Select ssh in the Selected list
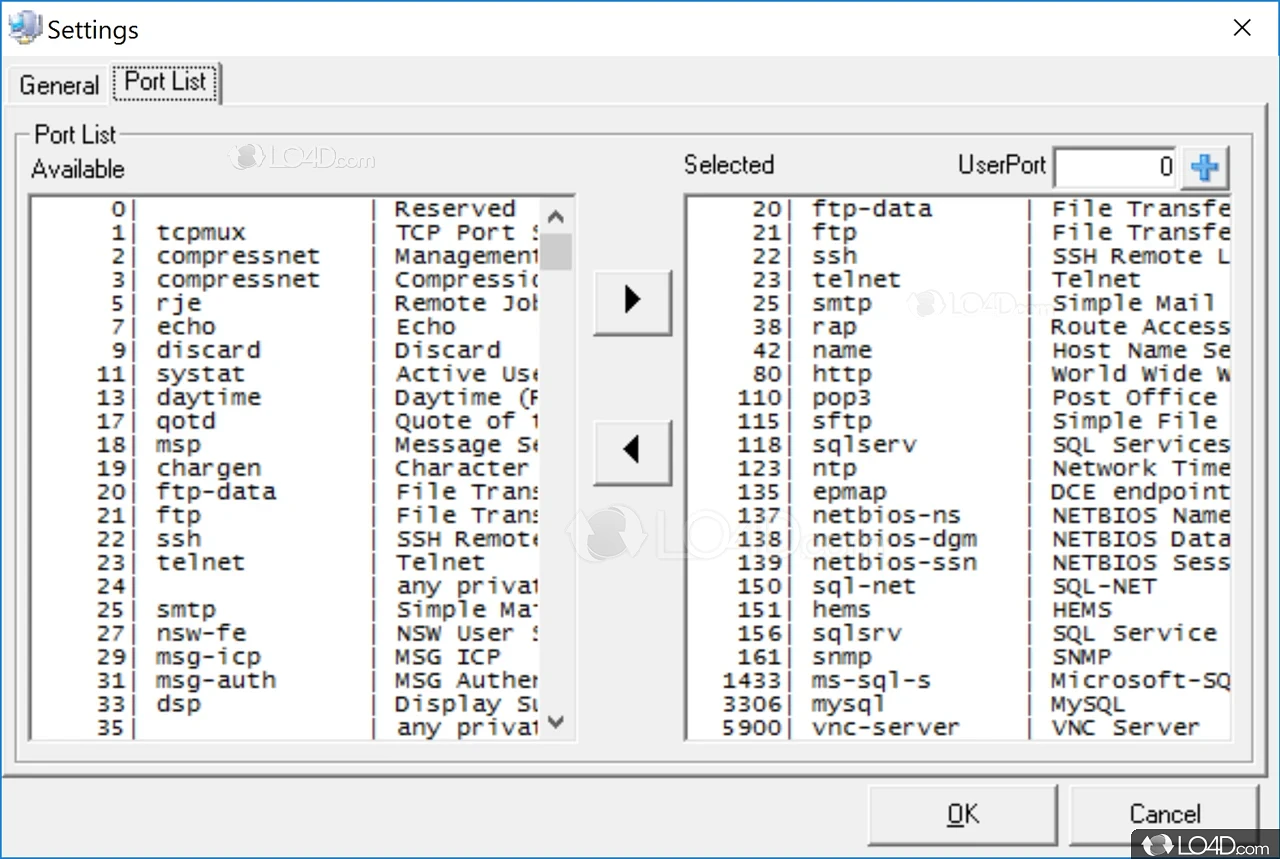1280x859 pixels. [x=958, y=256]
